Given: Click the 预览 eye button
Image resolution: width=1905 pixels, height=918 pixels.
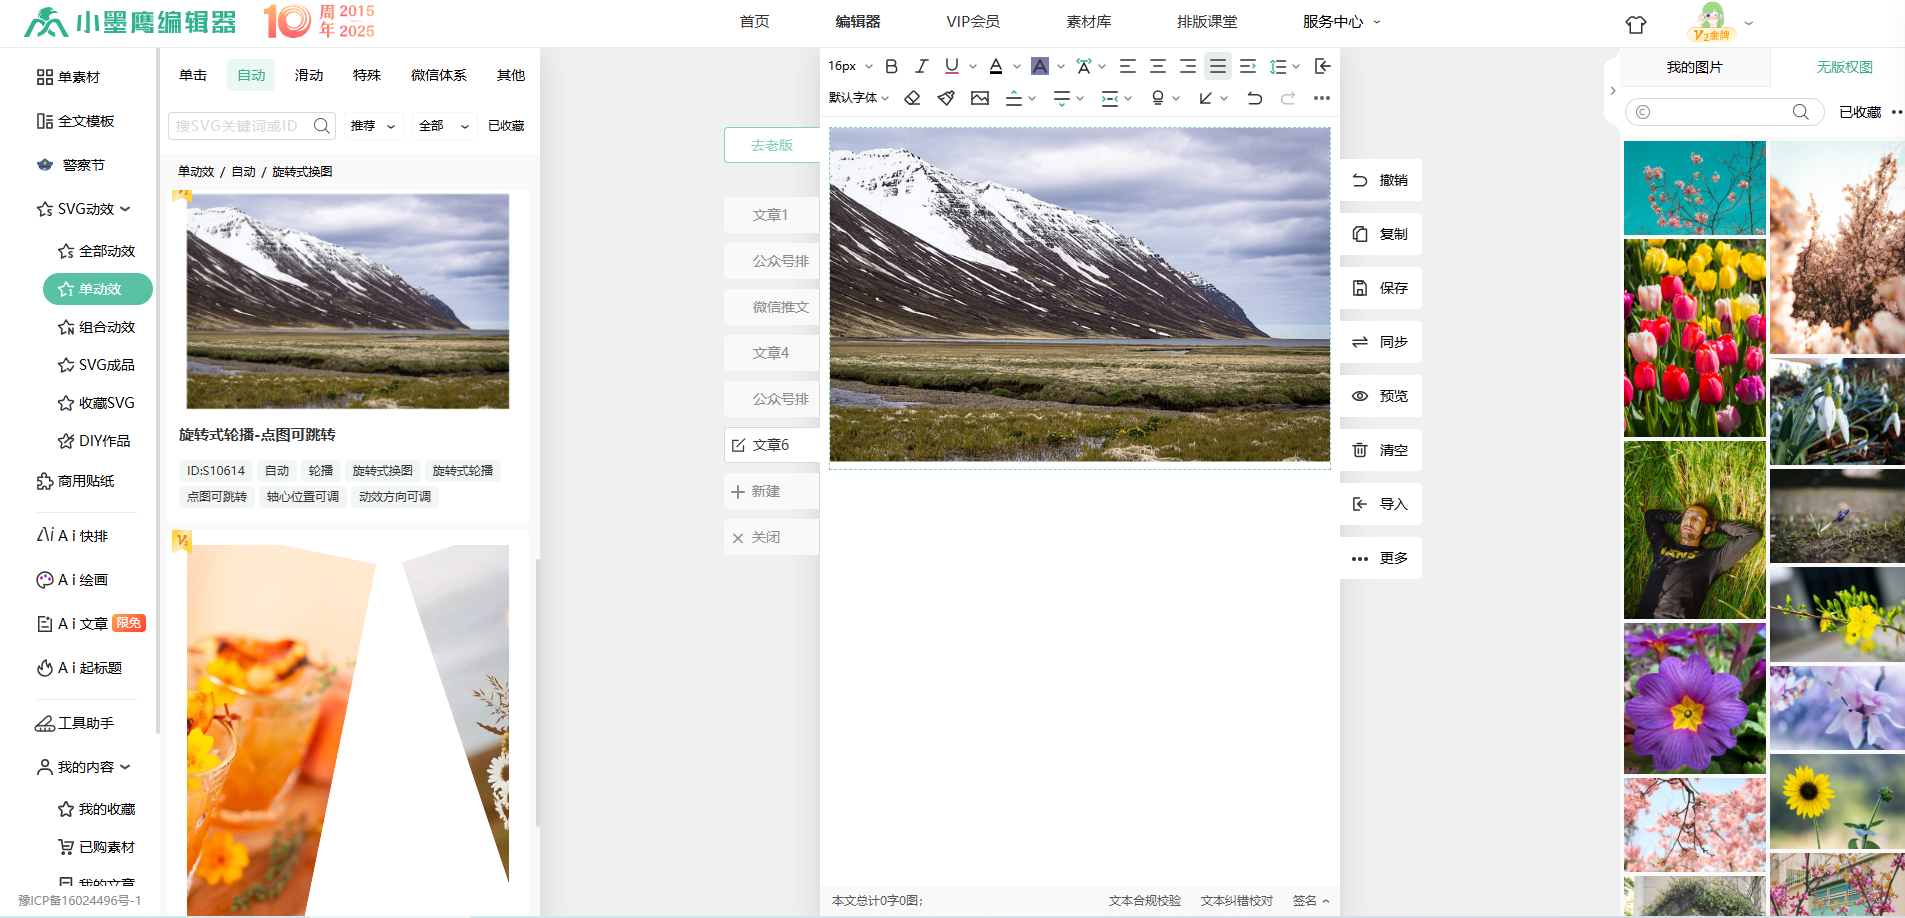Looking at the screenshot, I should coord(1380,396).
